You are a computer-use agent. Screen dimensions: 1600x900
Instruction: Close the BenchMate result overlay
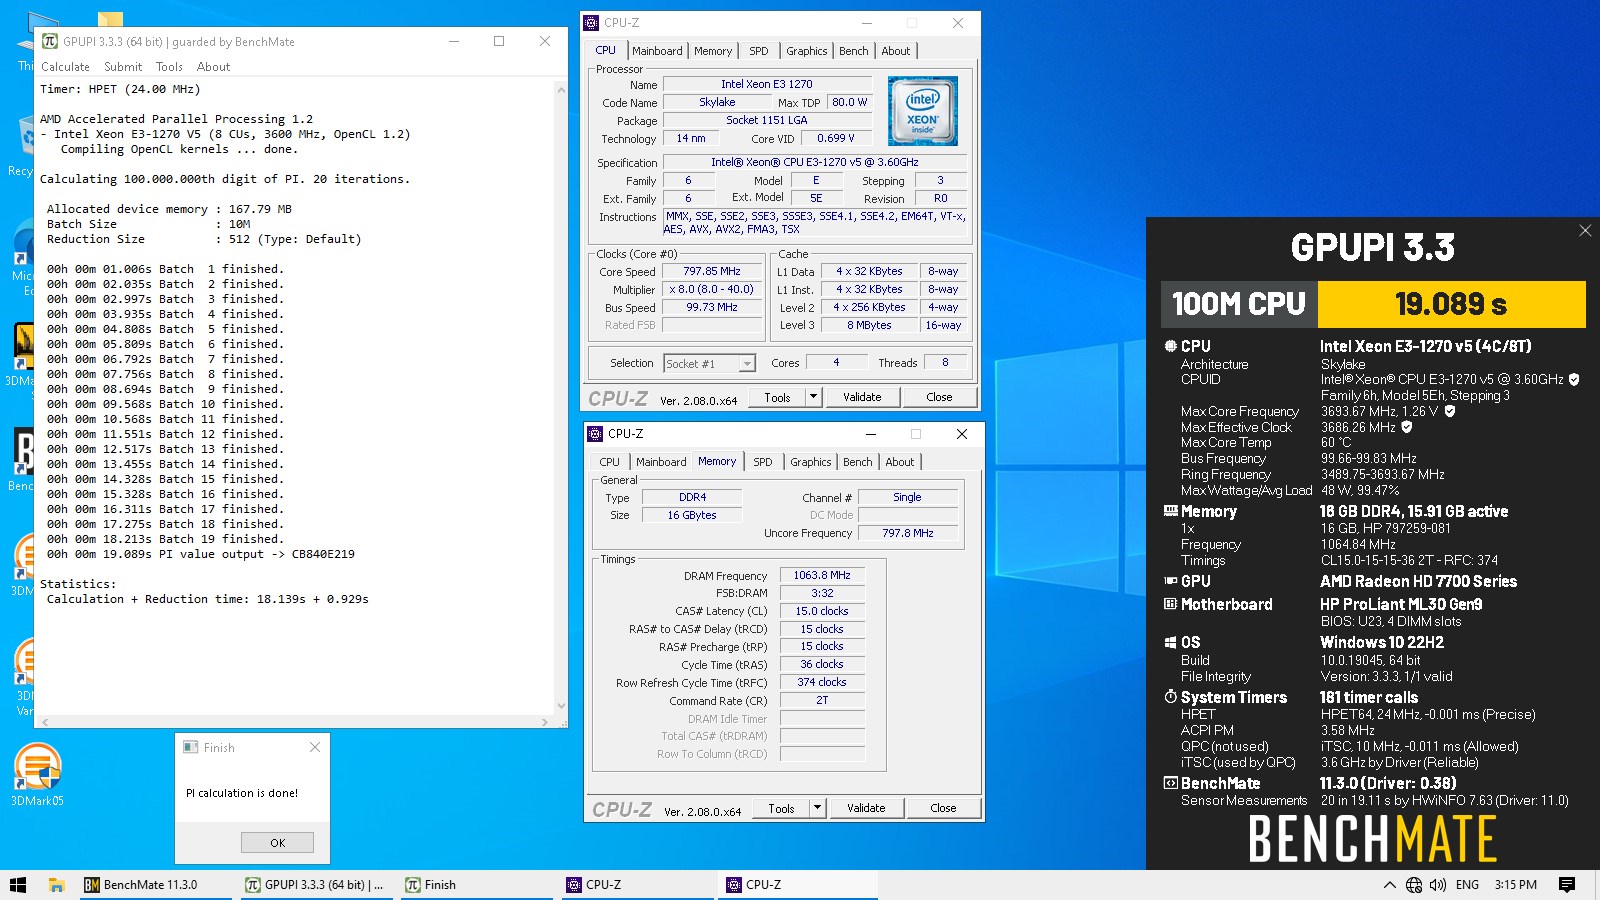pos(1585,231)
